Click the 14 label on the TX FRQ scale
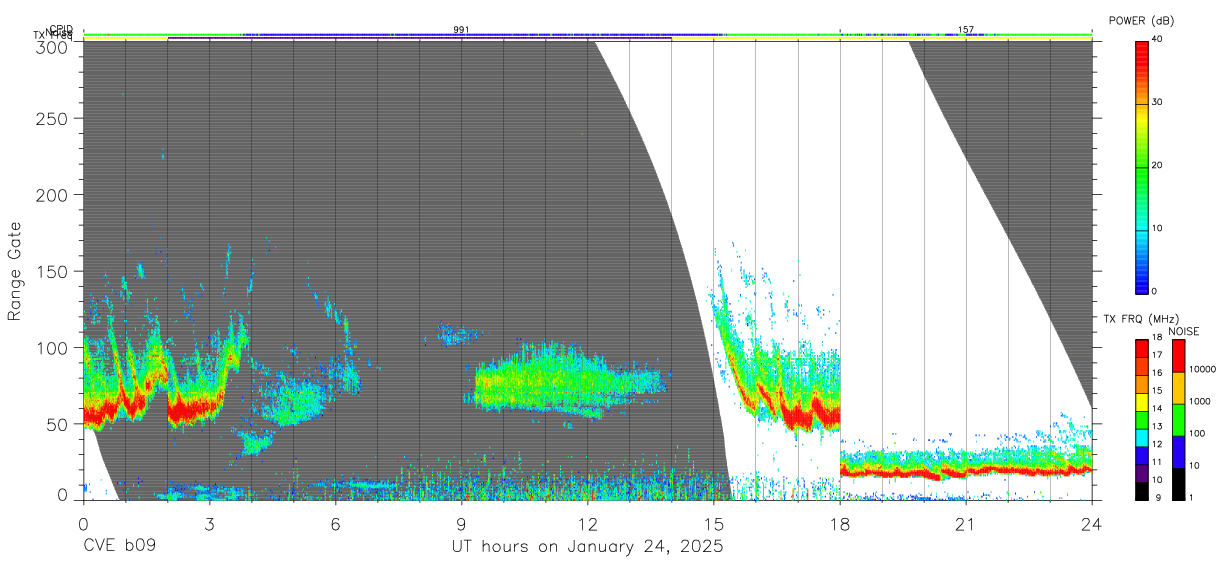The image size is (1228, 567). click(1158, 408)
